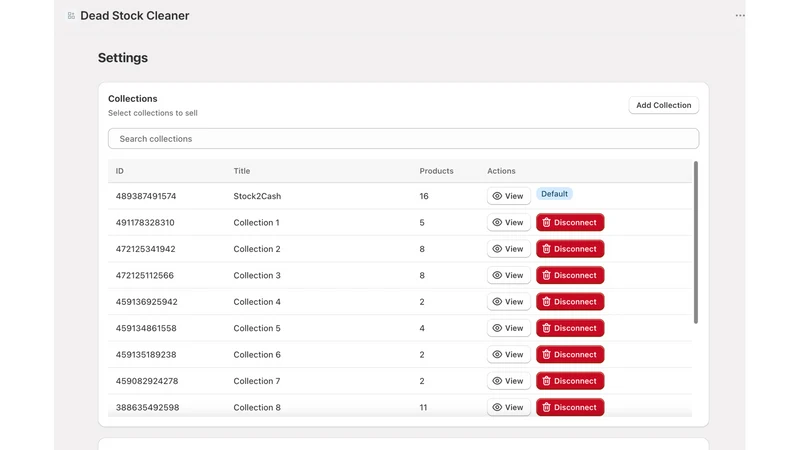This screenshot has height=450, width=800.
Task: Disconnect Collection 6
Action: [570, 355]
